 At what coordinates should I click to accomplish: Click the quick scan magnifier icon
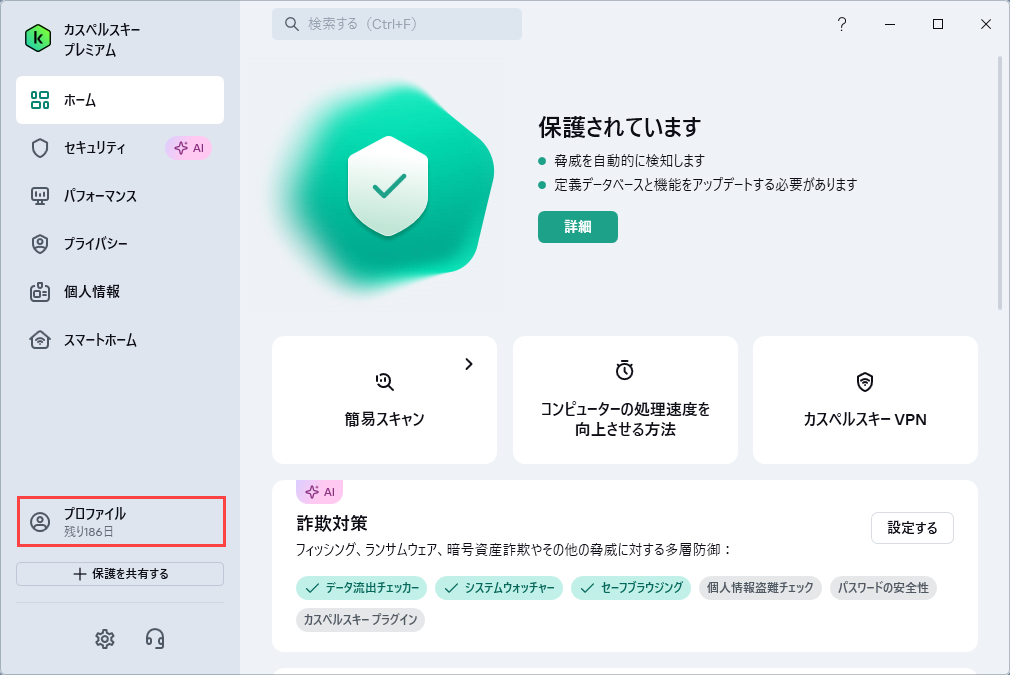pyautogui.click(x=385, y=382)
